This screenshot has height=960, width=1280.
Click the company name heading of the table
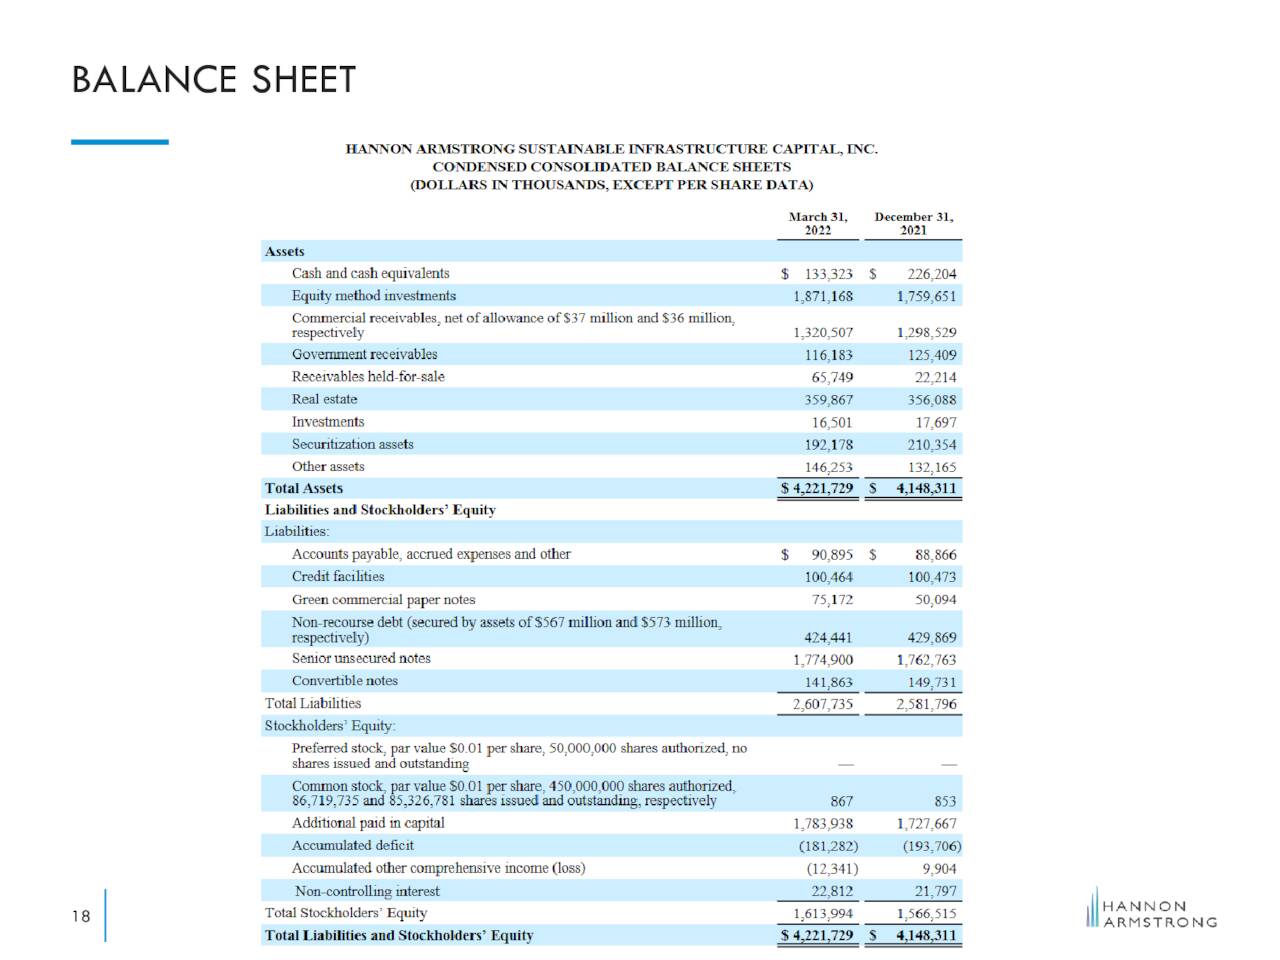click(x=611, y=149)
